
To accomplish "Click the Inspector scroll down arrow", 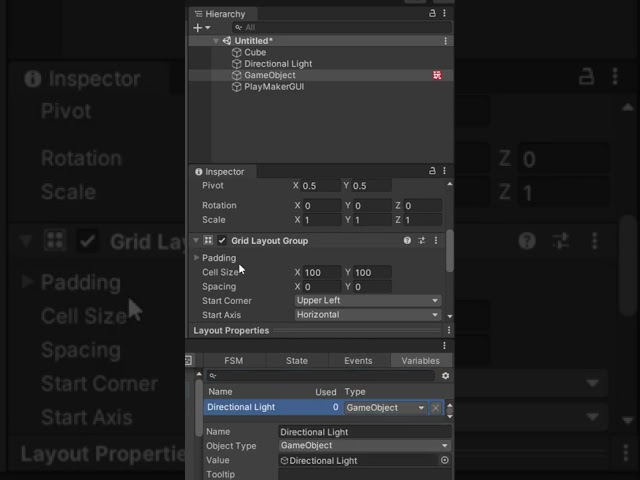I will click(449, 316).
